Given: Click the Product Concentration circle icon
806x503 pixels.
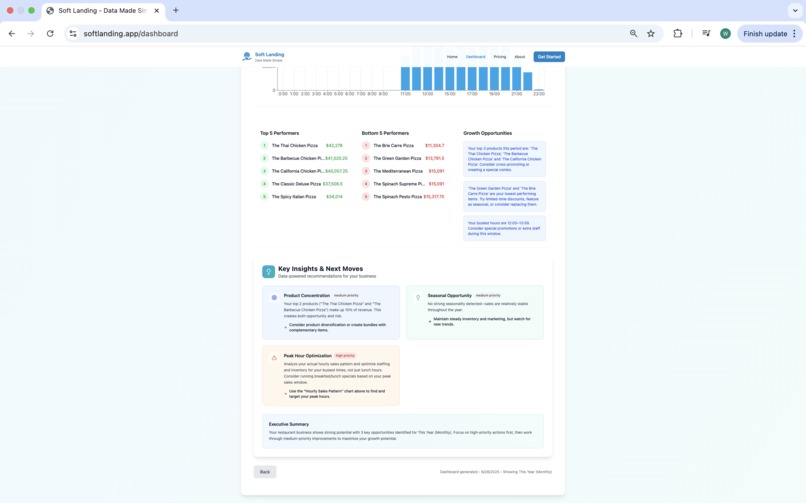Looking at the screenshot, I should coord(274,297).
